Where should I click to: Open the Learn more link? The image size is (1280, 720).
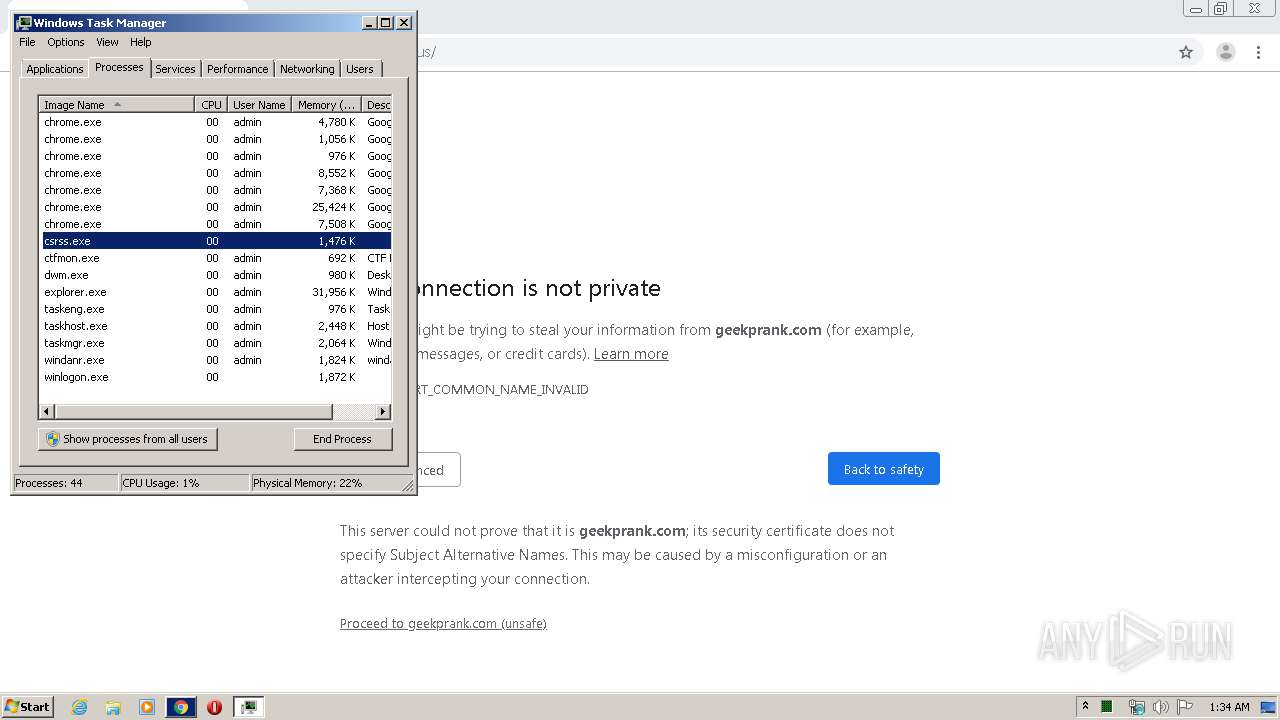pyautogui.click(x=631, y=354)
